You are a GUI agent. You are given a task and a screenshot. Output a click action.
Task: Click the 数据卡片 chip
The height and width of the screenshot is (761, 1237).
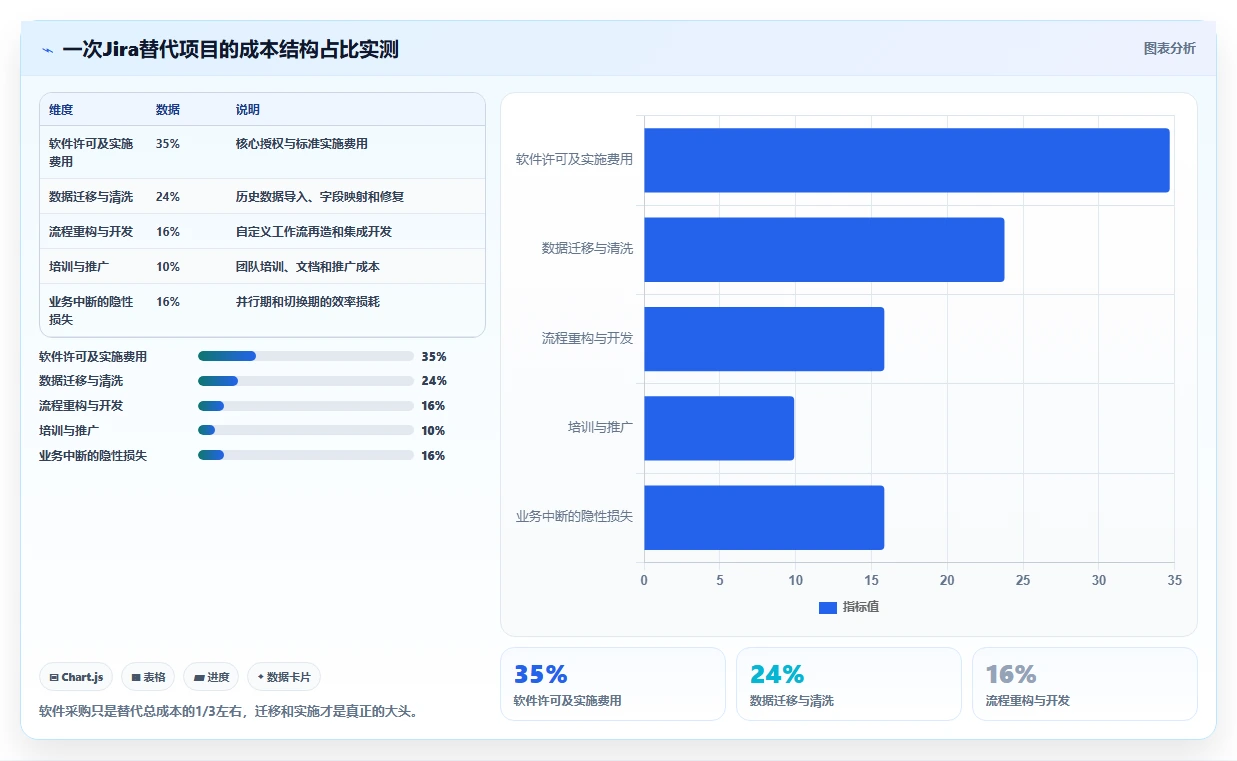point(284,677)
